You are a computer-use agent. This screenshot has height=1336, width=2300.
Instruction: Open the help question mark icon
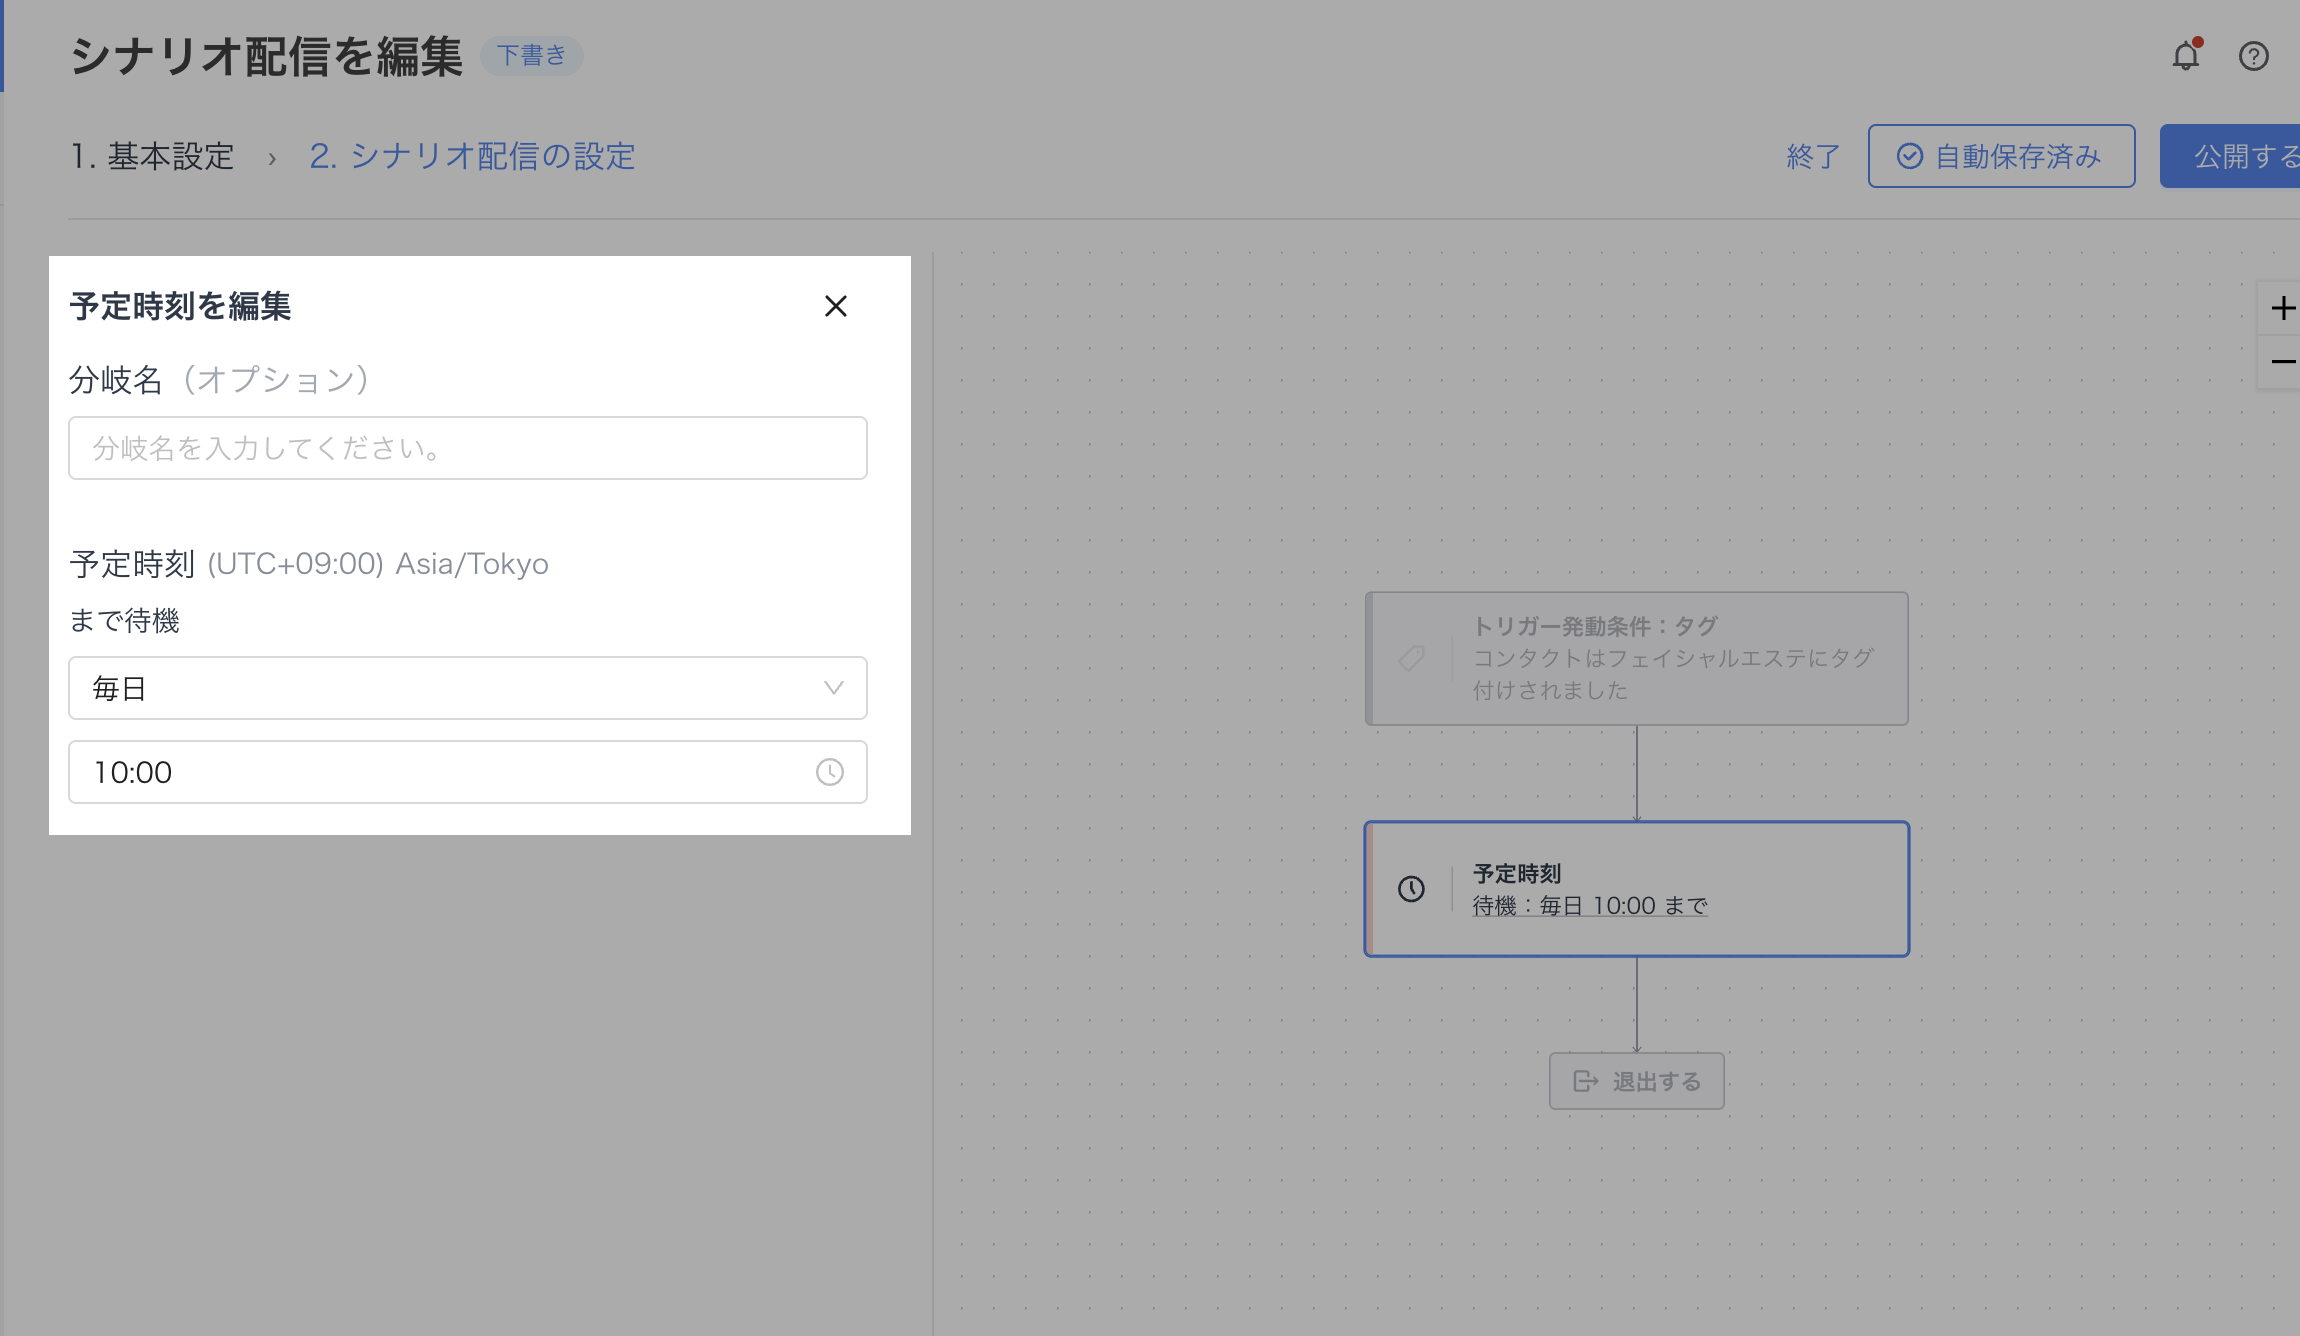tap(2253, 56)
